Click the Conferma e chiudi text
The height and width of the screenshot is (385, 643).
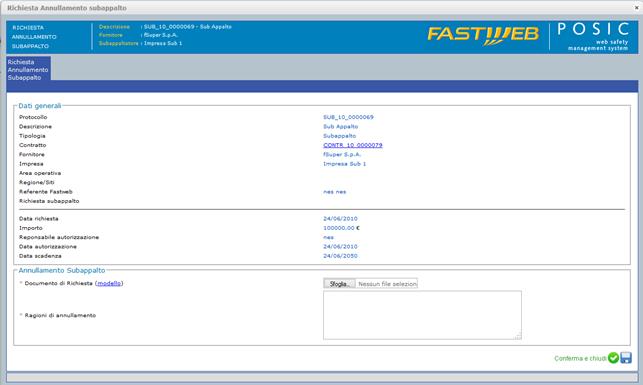click(580, 358)
